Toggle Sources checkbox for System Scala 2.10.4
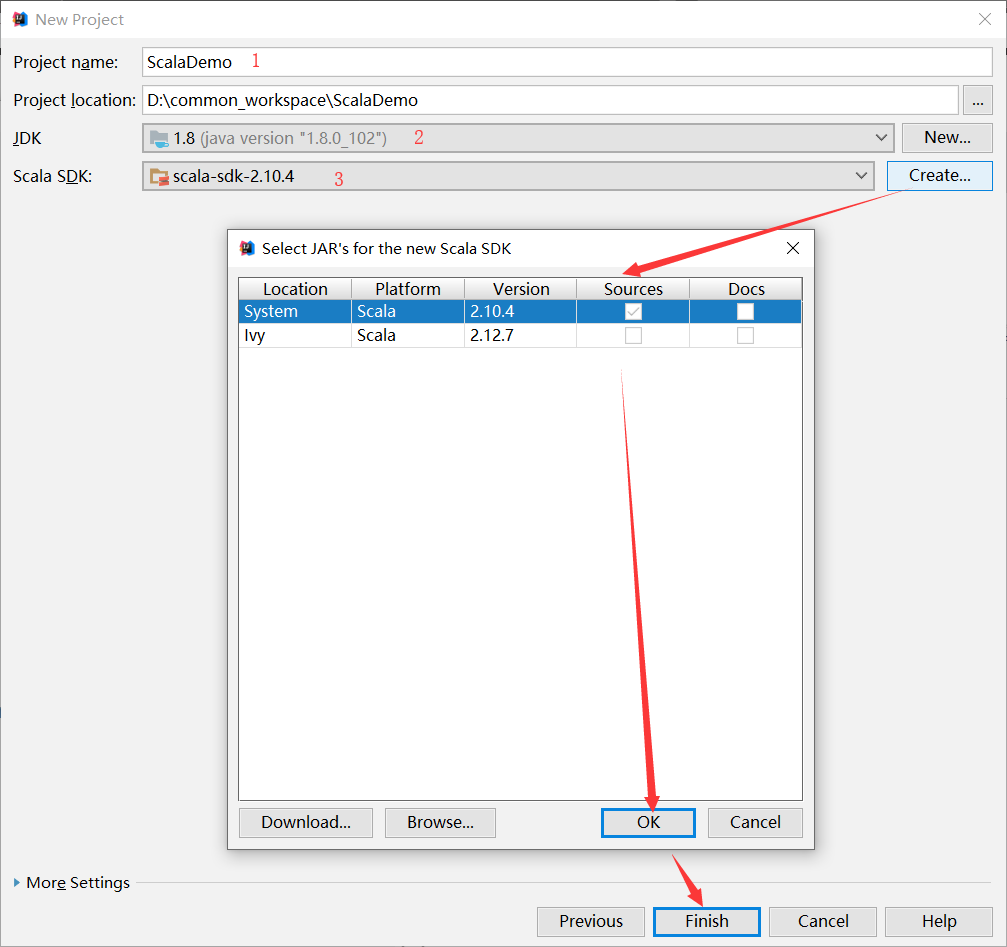1007x947 pixels. click(x=633, y=311)
